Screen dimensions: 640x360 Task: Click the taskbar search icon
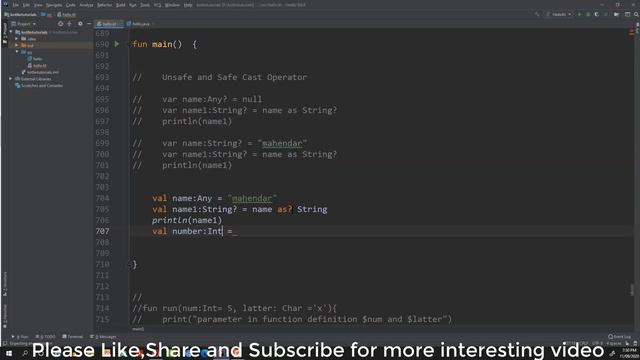[25, 353]
